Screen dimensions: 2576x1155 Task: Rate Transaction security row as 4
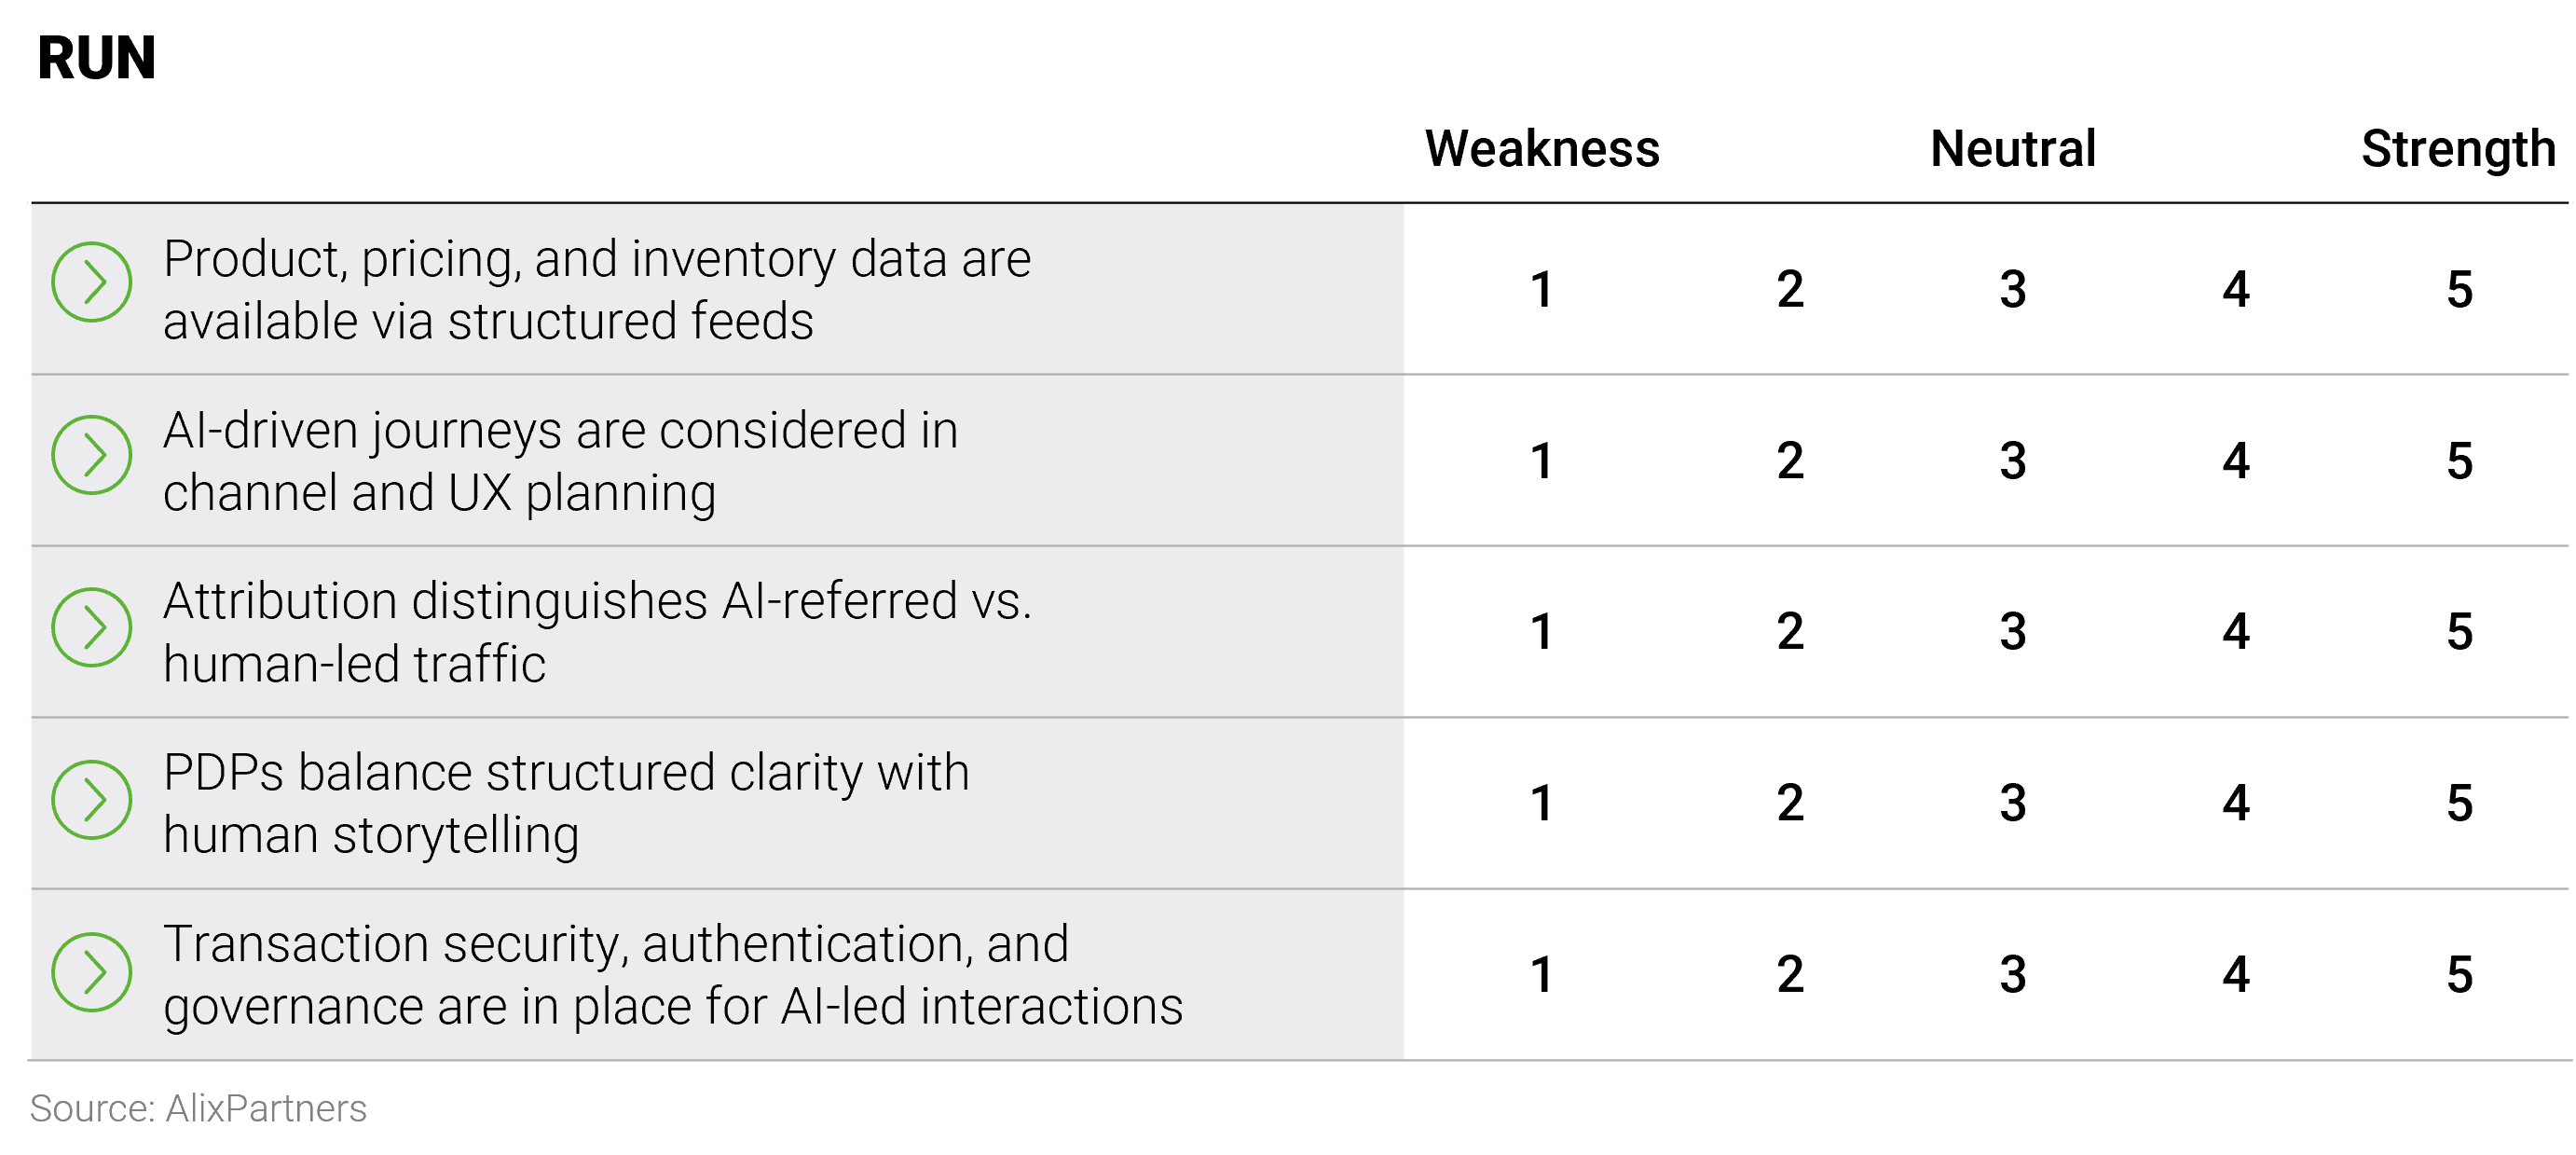coord(2236,974)
